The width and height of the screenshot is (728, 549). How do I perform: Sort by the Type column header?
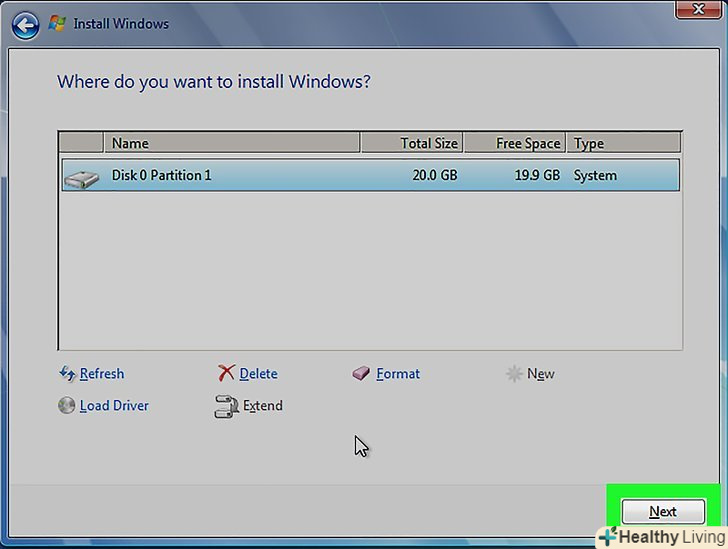tap(624, 143)
